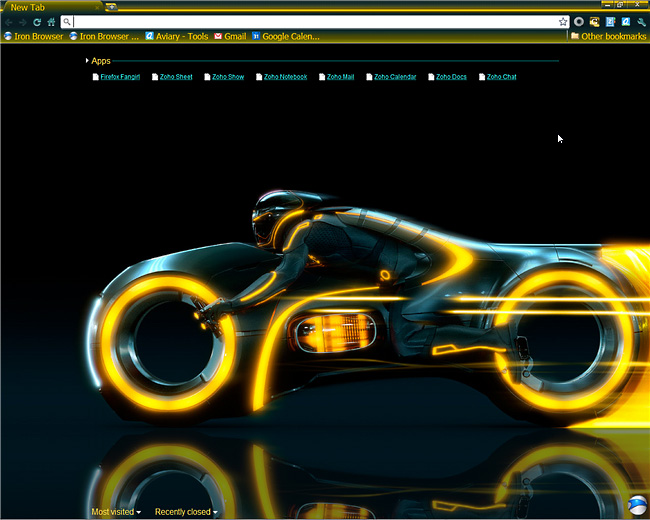Launch the Zoho Mail app
The width and height of the screenshot is (650, 520).
(x=337, y=77)
